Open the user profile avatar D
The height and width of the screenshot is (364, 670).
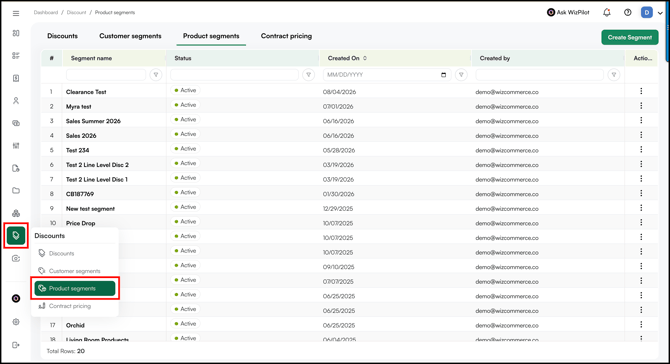pos(646,12)
